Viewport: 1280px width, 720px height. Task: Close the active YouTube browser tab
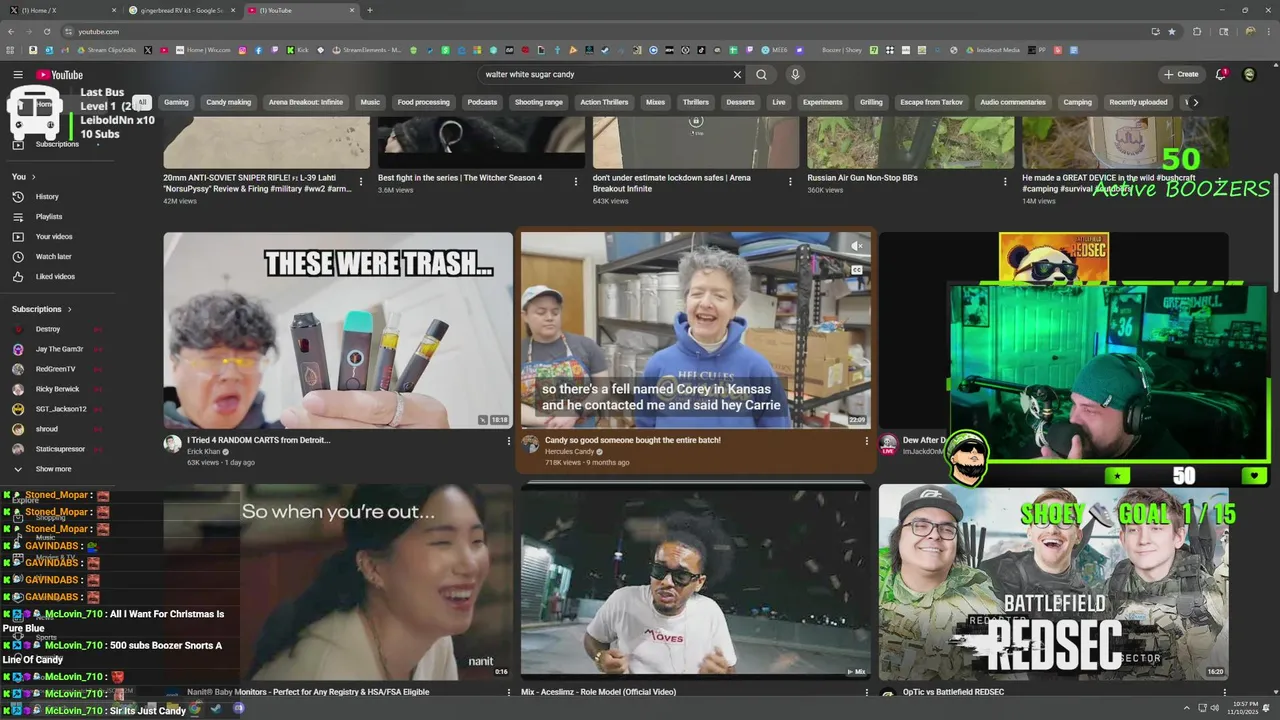(x=352, y=10)
